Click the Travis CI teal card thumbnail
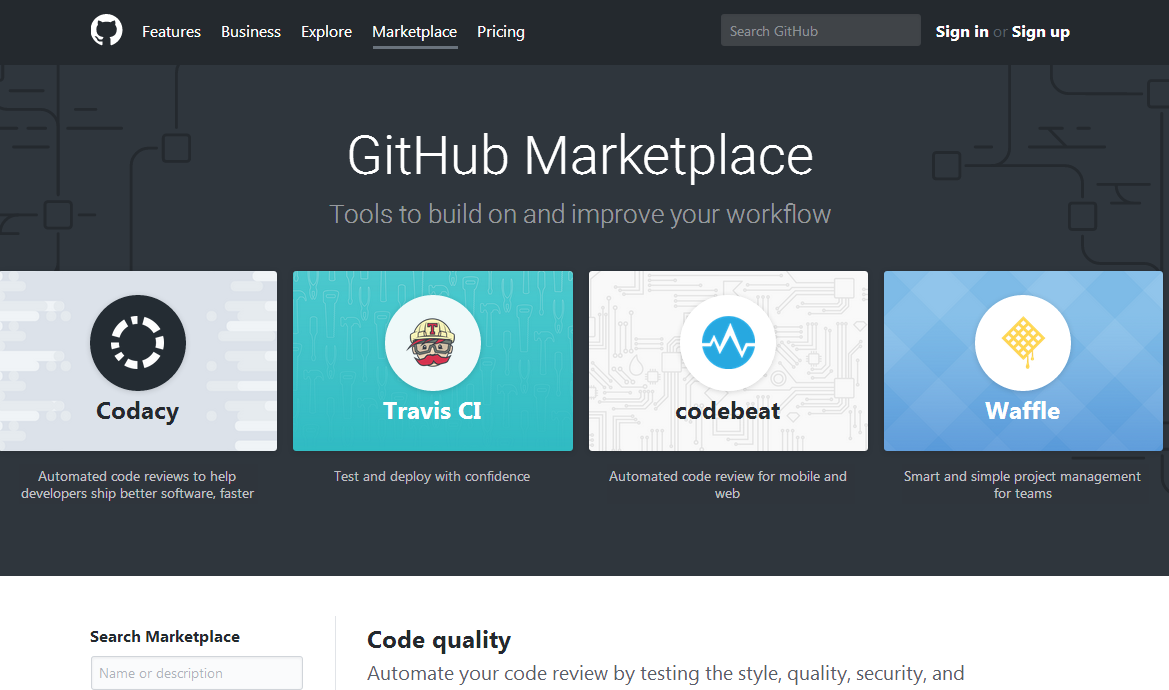 point(433,361)
